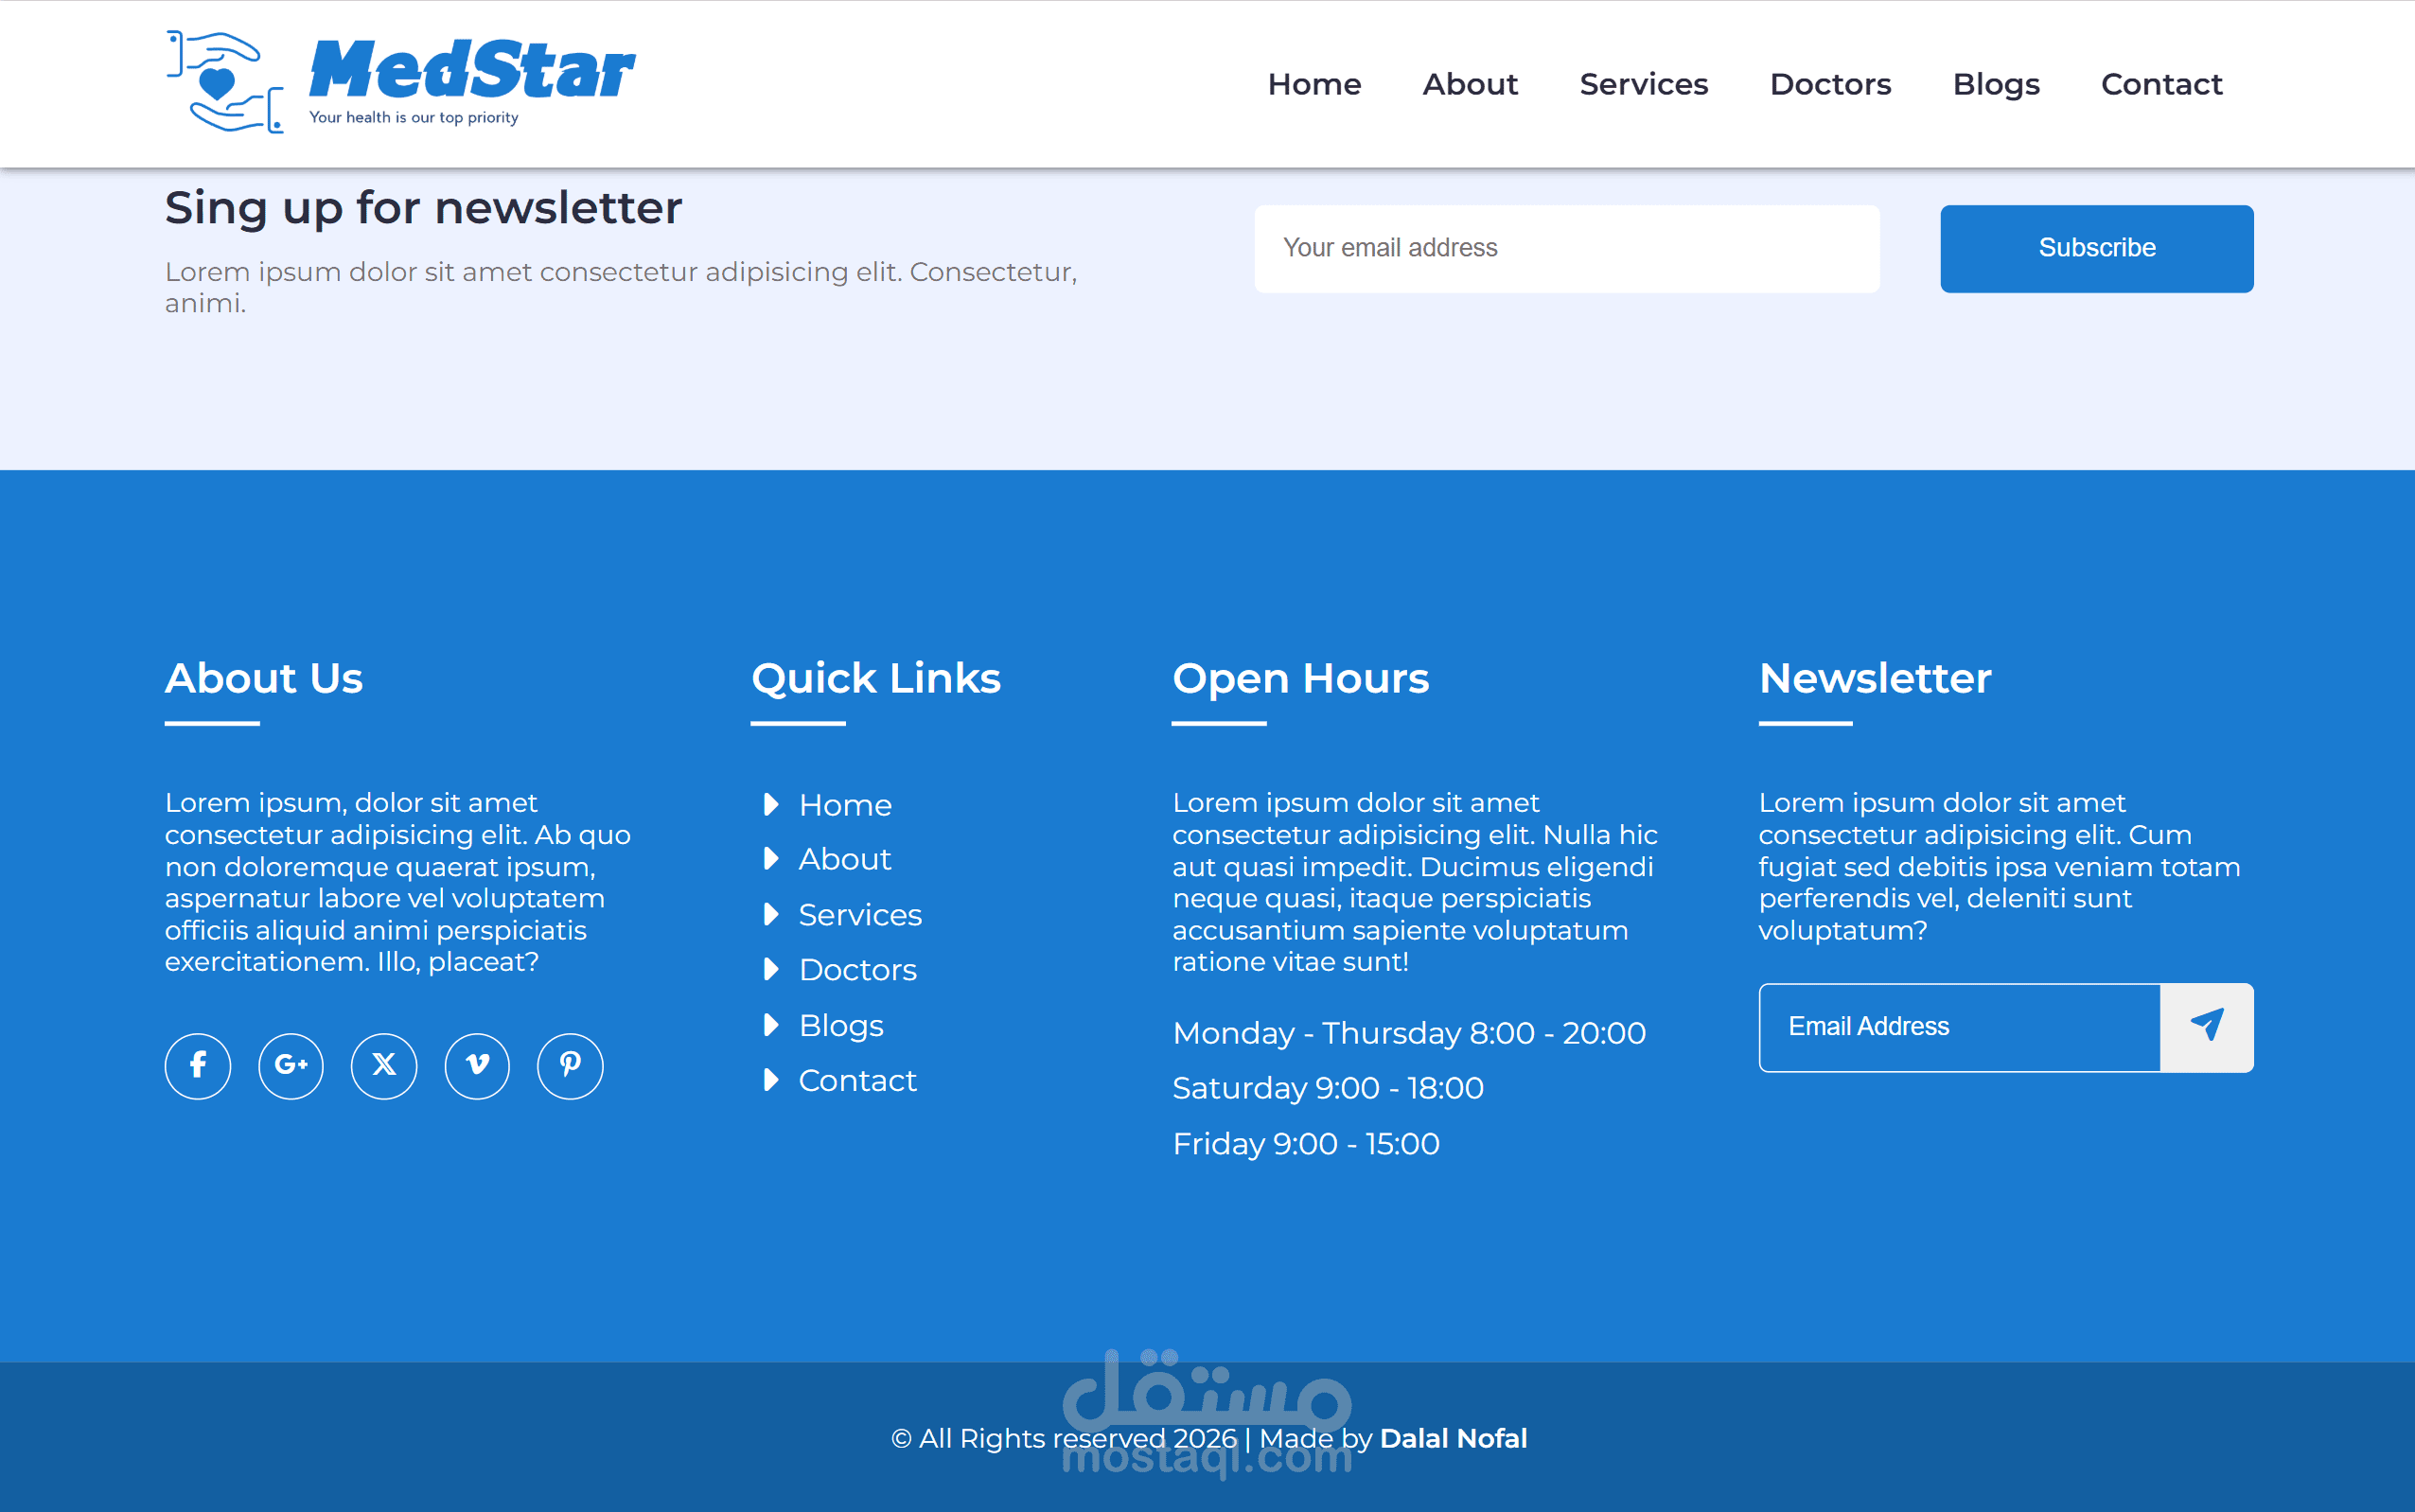The height and width of the screenshot is (1512, 2415).
Task: Click the X (Twitter) social icon
Action: click(x=384, y=1065)
